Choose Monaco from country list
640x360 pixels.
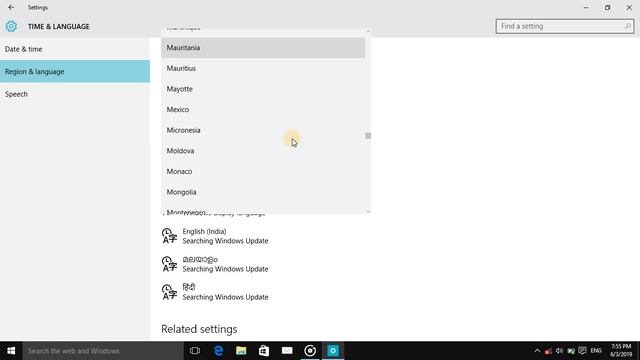[263, 171]
